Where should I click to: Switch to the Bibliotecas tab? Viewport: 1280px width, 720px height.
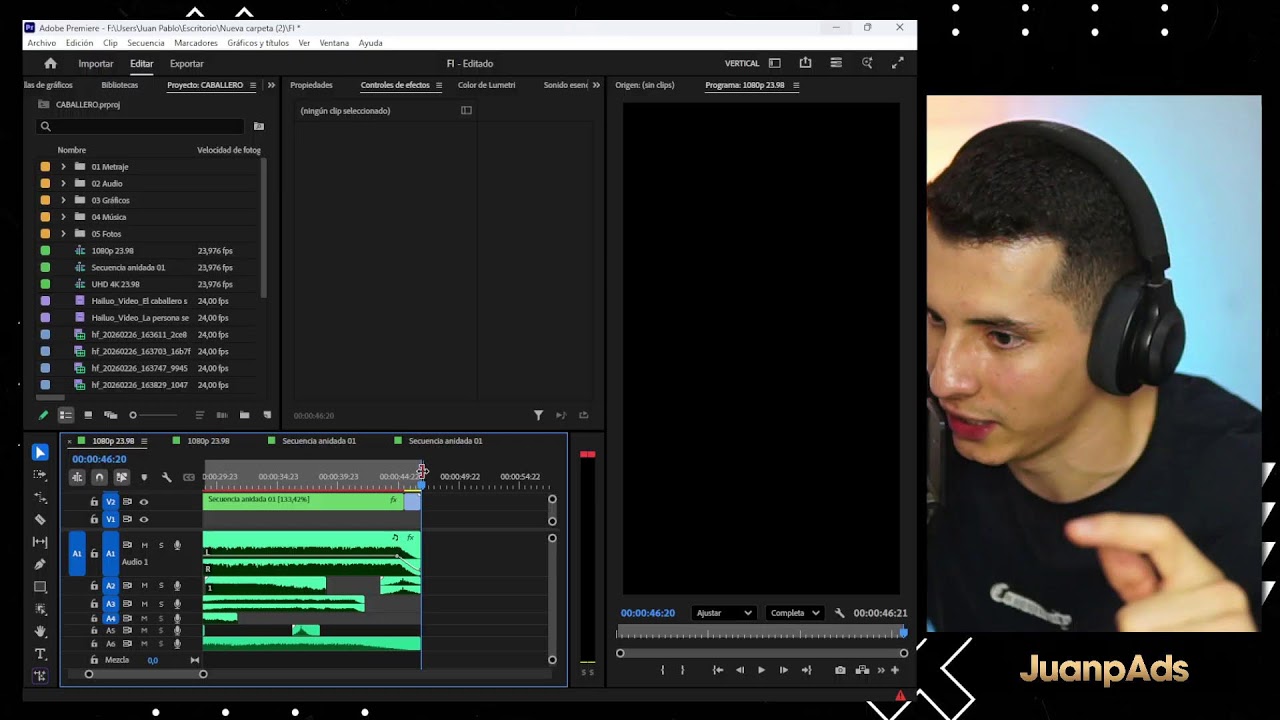click(x=120, y=85)
